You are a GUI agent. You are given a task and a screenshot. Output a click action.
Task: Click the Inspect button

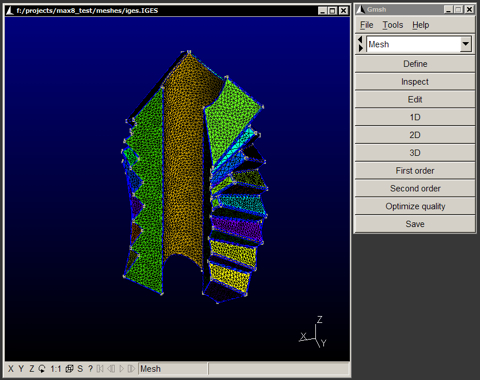(415, 82)
